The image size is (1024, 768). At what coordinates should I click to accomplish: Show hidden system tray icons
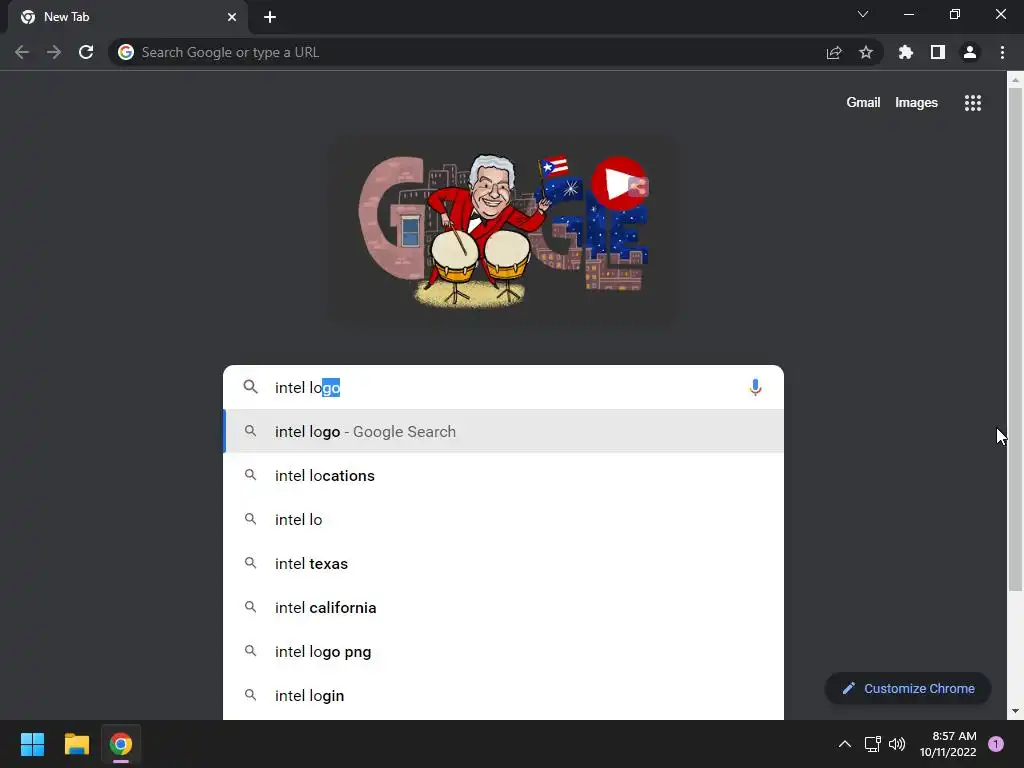click(844, 744)
